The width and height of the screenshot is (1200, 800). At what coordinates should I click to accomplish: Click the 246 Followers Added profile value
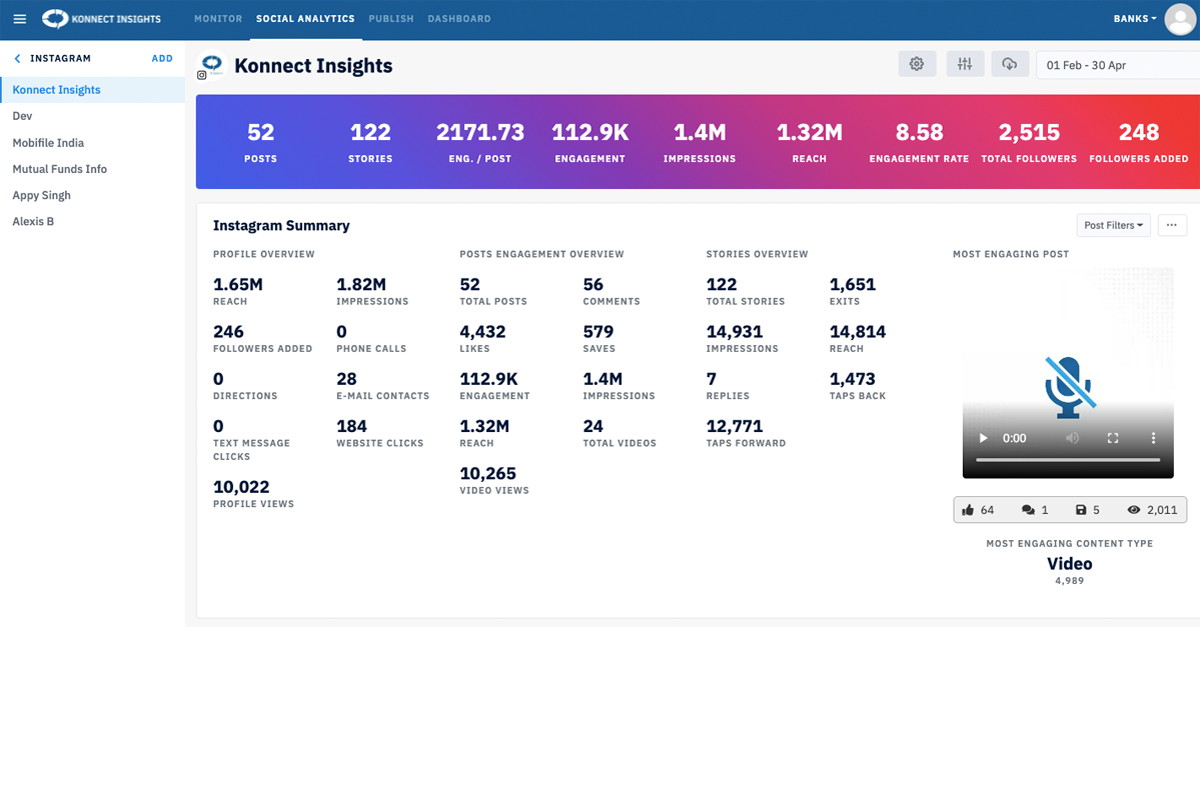coord(228,332)
